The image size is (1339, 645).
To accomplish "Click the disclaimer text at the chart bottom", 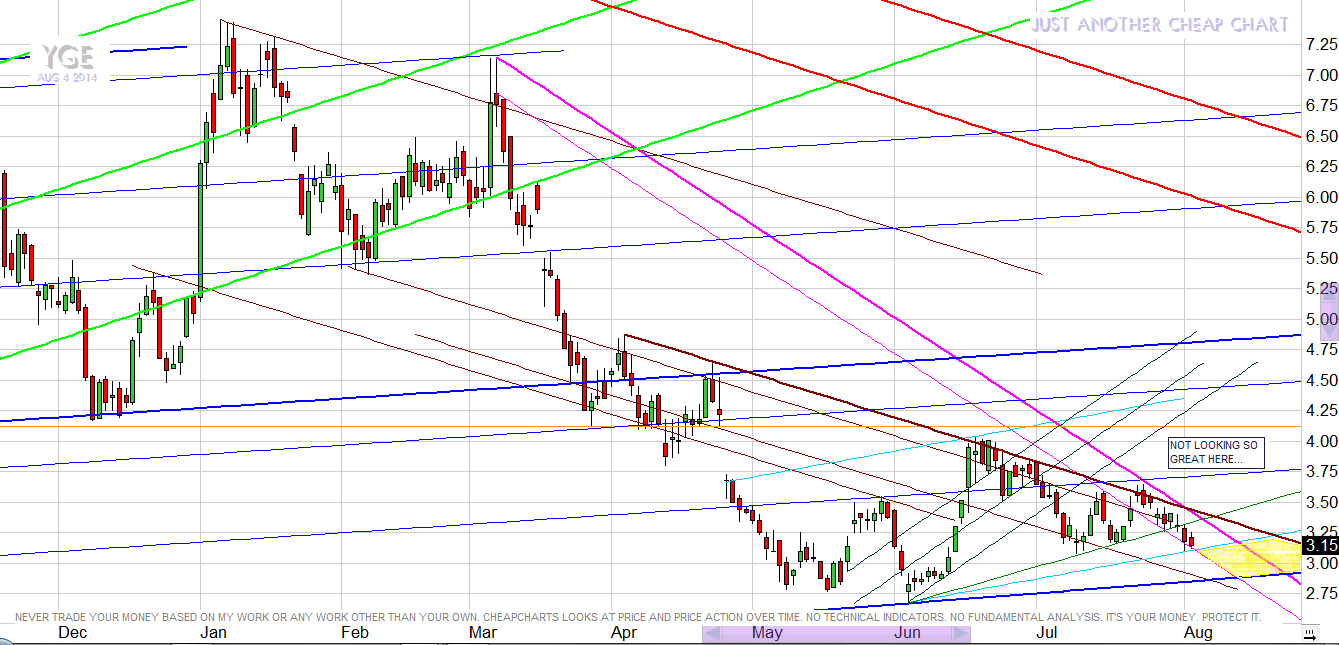I will coord(638,617).
